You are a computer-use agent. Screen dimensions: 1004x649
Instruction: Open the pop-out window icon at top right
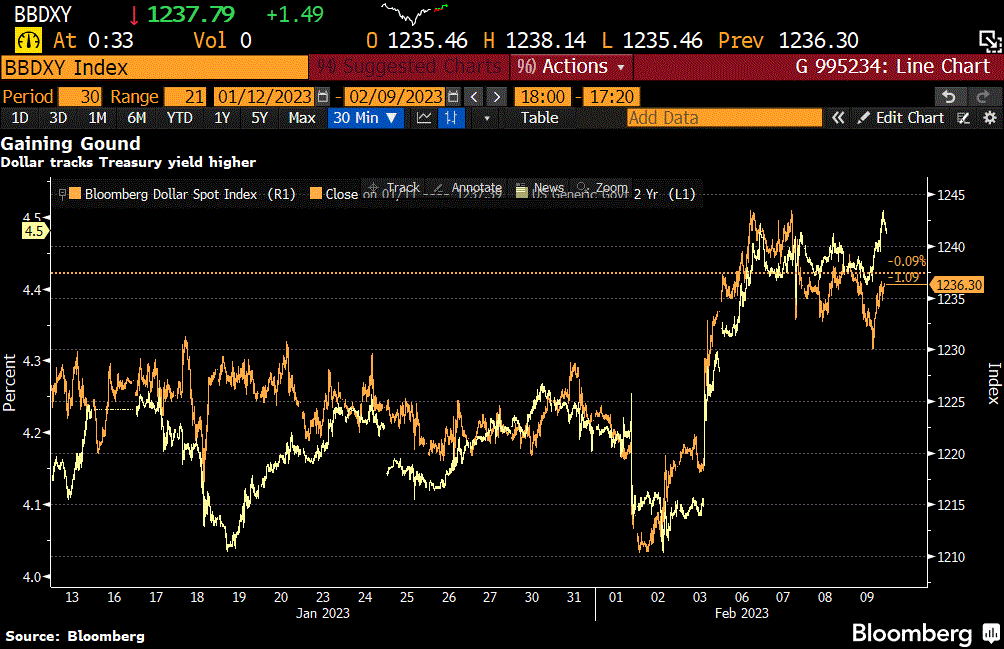tap(990, 41)
